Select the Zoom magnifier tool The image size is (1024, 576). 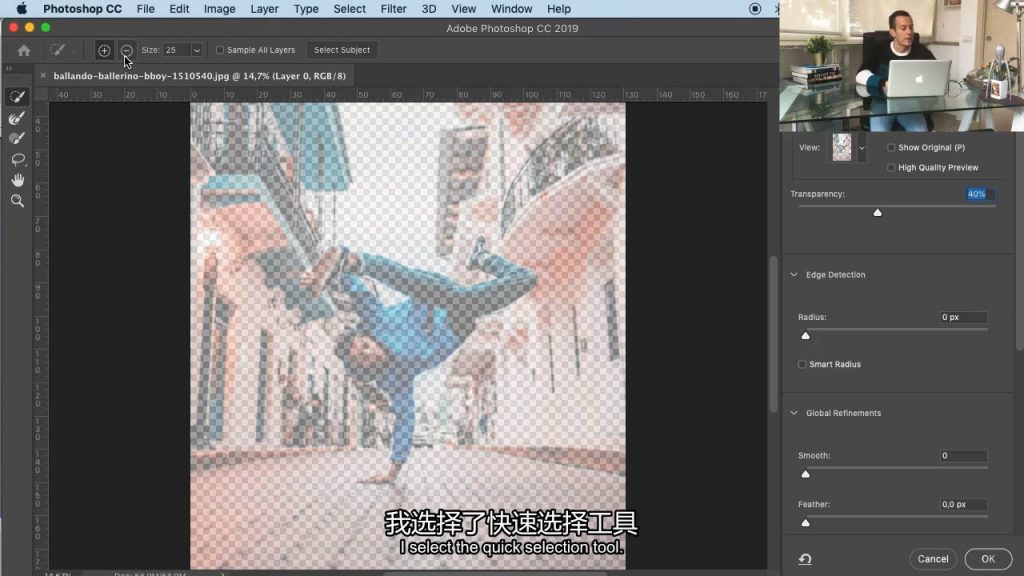tap(17, 201)
